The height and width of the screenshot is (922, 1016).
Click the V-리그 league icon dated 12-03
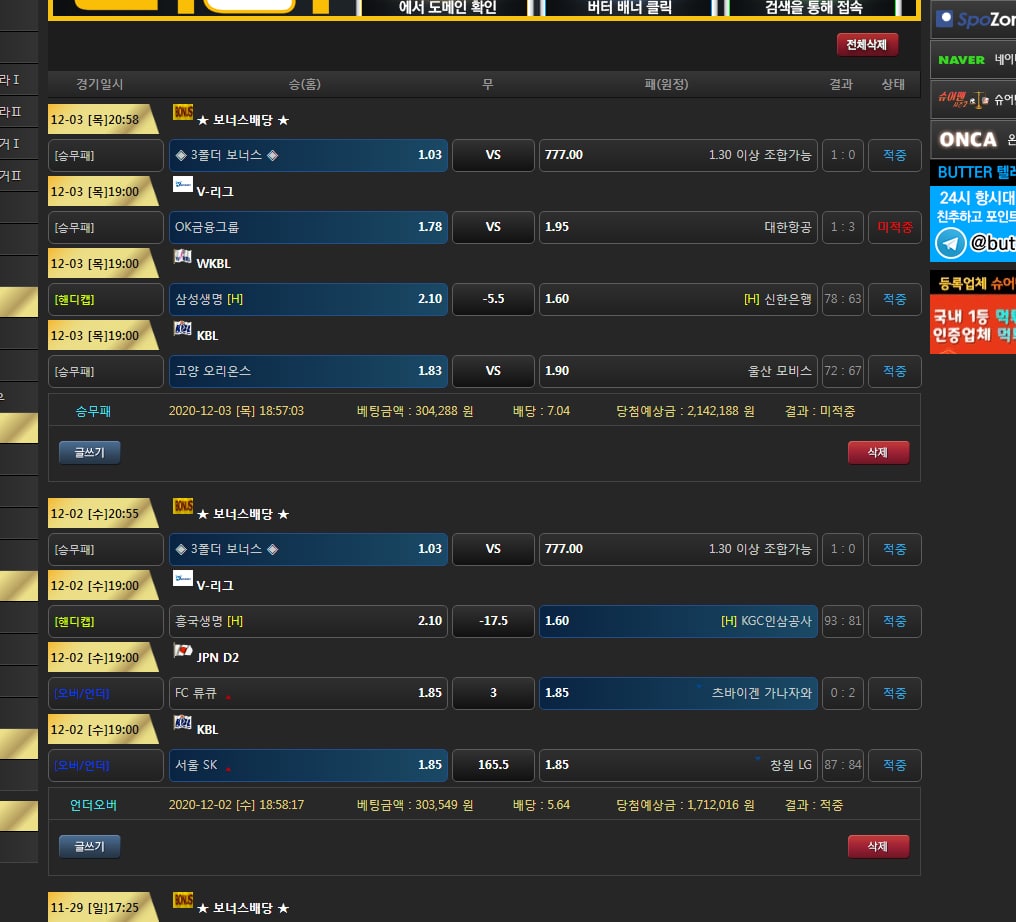(x=183, y=184)
